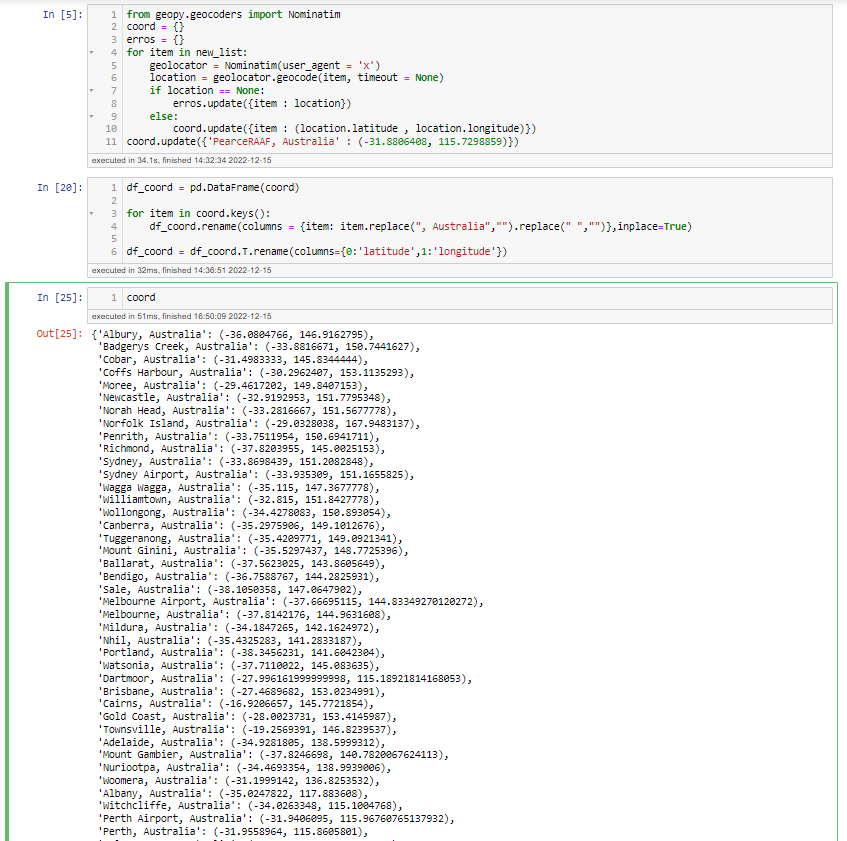Screen dimensions: 847x841
Task: Click the 'Portland, Australia' output row
Action: [x=241, y=653]
